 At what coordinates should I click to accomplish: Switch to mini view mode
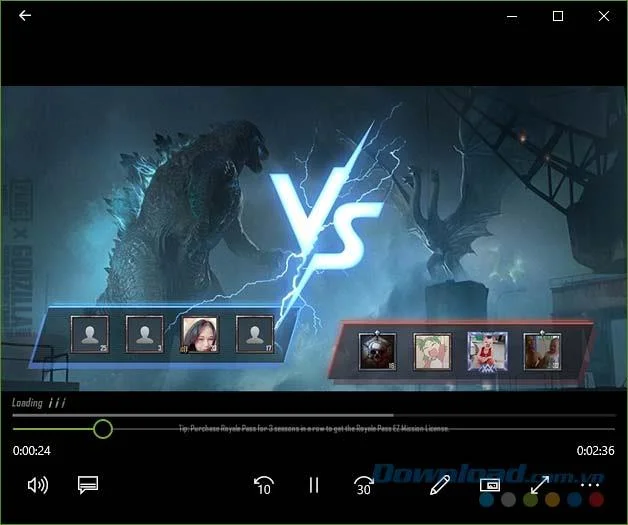[490, 485]
